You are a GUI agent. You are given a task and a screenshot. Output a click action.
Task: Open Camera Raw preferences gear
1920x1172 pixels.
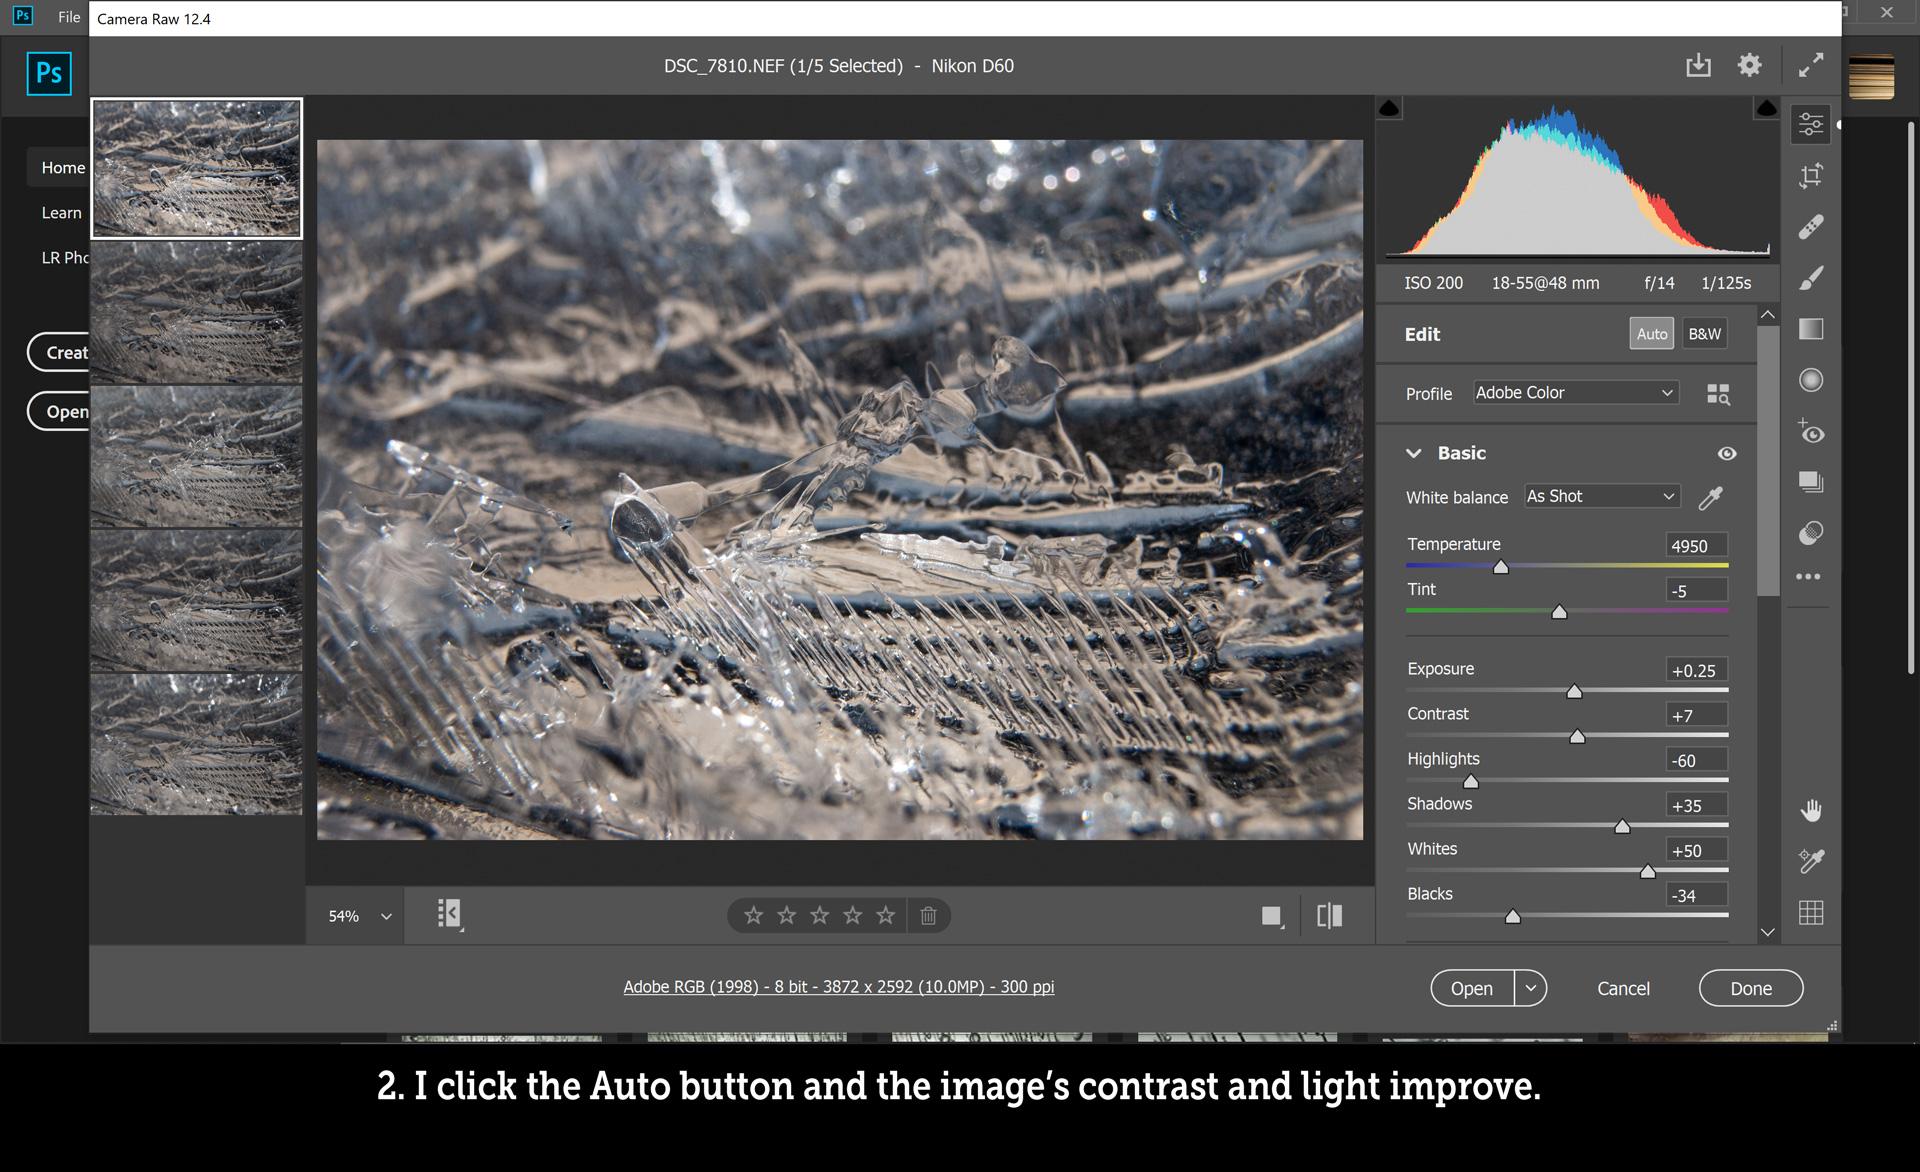pos(1749,64)
